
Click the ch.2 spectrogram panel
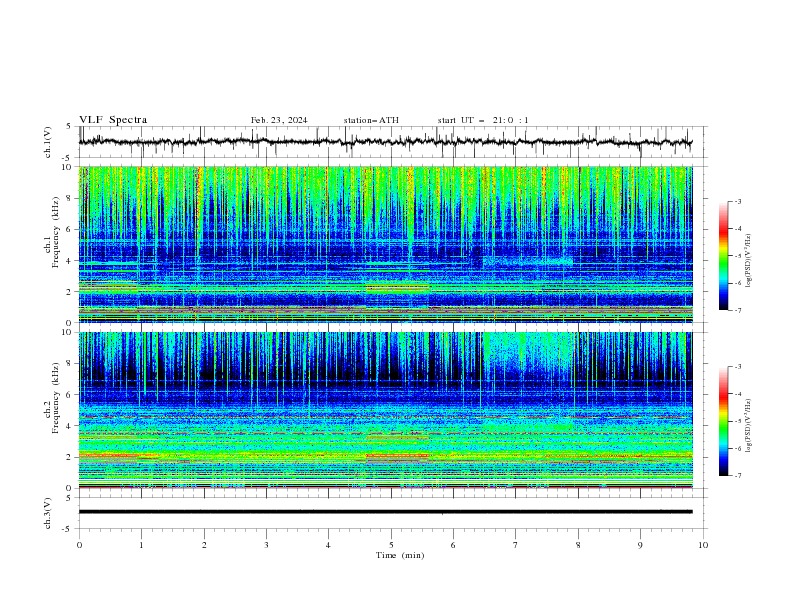pyautogui.click(x=385, y=410)
